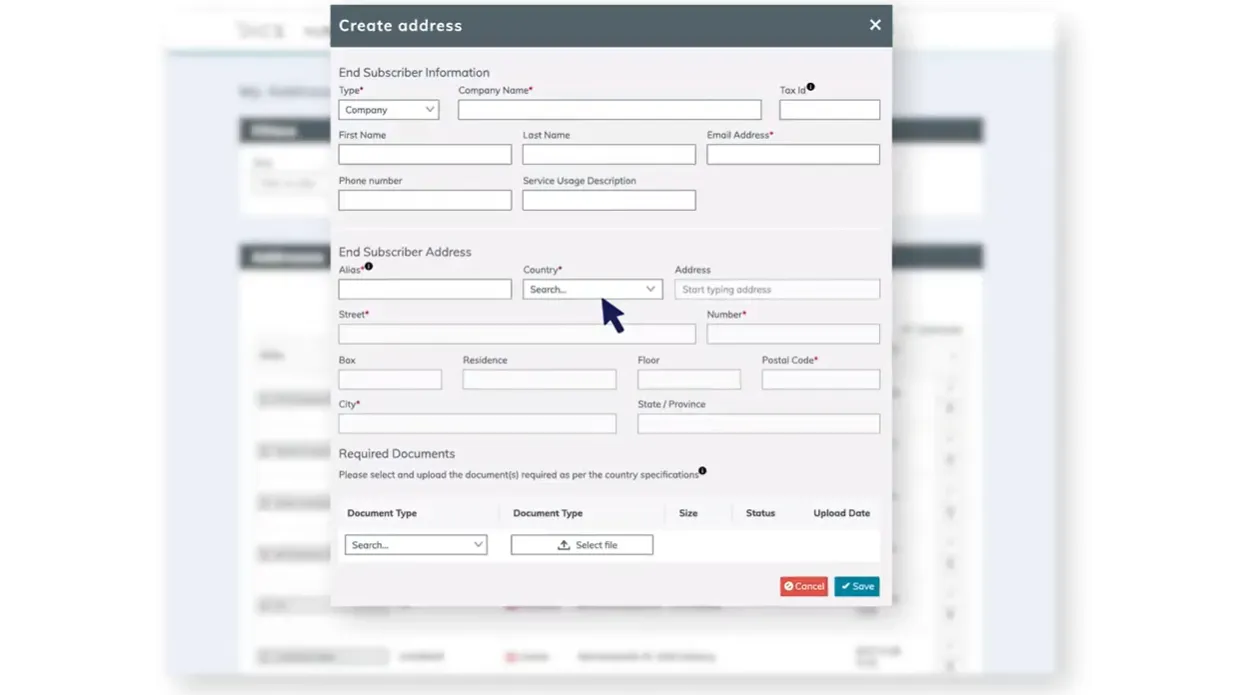Viewport: 1247px width, 695px height.
Task: Open the country specifications info icon
Action: coord(703,470)
